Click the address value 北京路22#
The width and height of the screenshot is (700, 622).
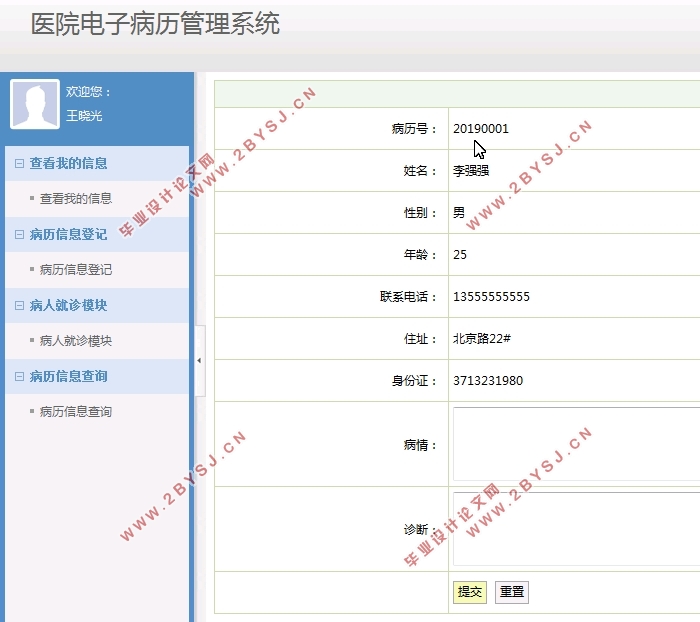482,338
